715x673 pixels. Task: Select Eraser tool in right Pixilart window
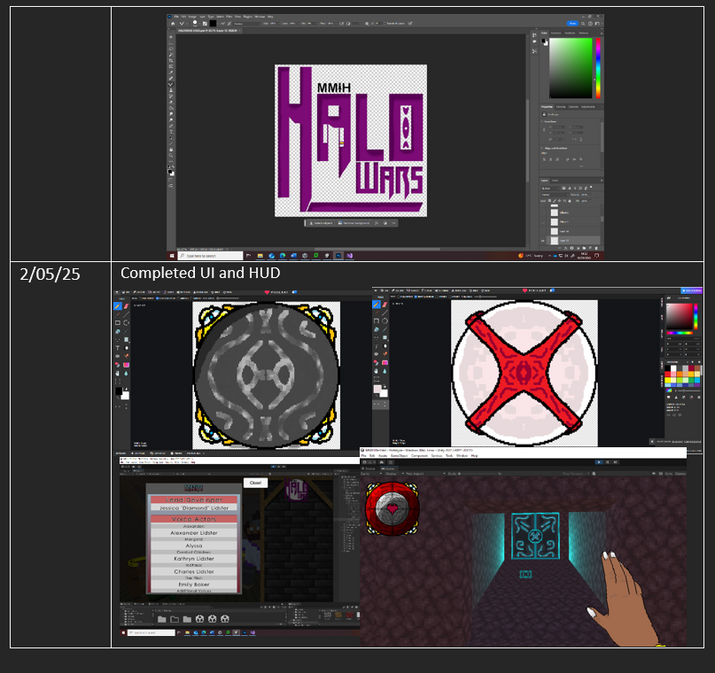[385, 304]
